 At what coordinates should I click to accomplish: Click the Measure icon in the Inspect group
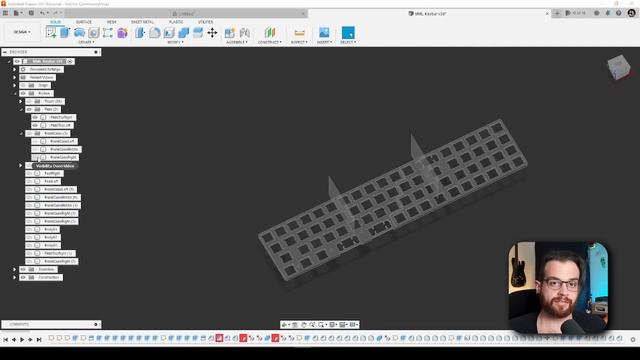(x=300, y=33)
